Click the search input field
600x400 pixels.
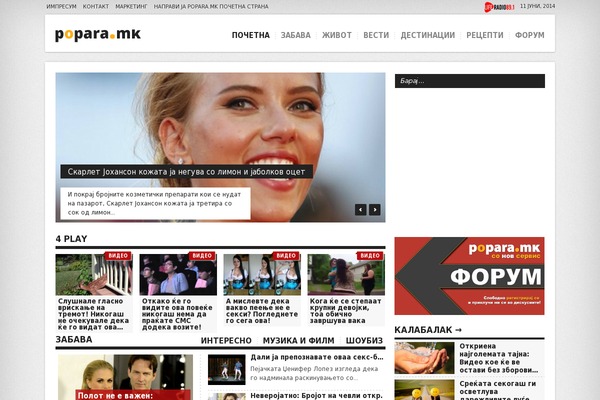point(469,81)
